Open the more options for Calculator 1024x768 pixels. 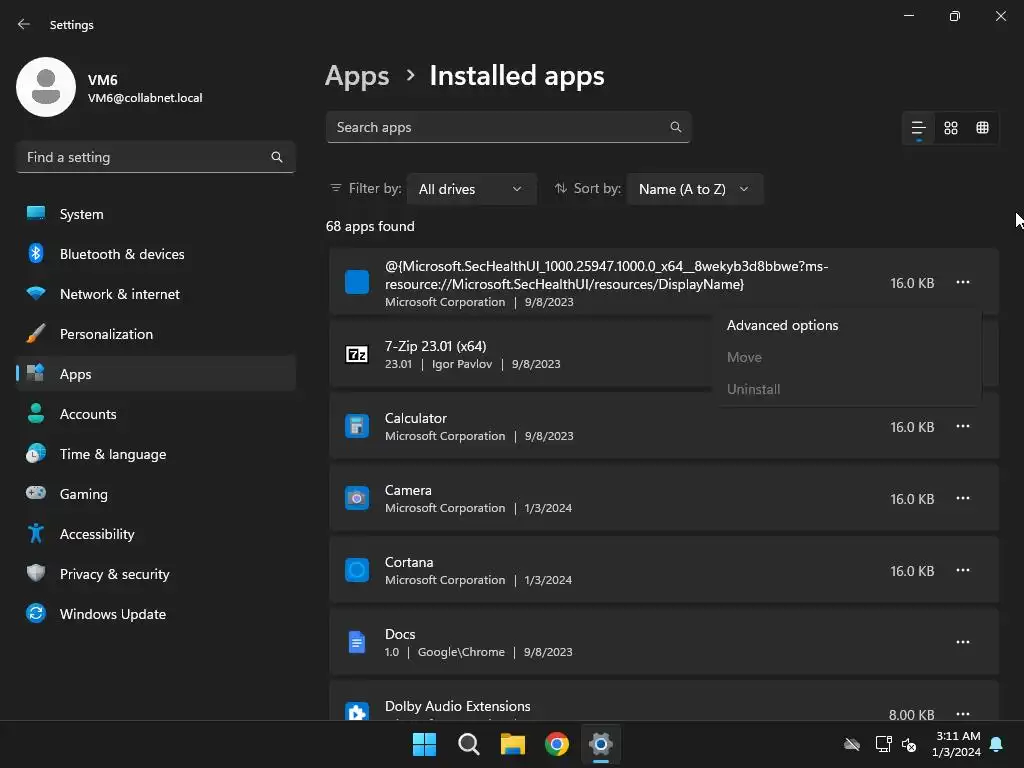[x=963, y=427]
